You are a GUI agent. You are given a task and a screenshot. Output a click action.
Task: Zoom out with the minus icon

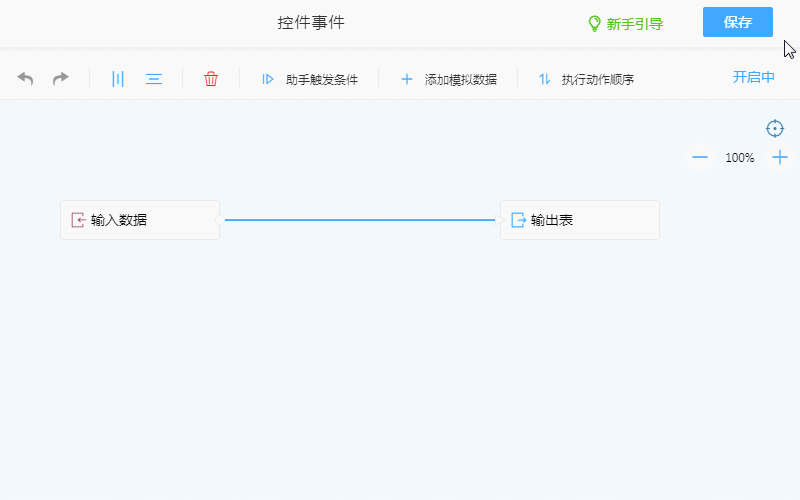pyautogui.click(x=700, y=158)
